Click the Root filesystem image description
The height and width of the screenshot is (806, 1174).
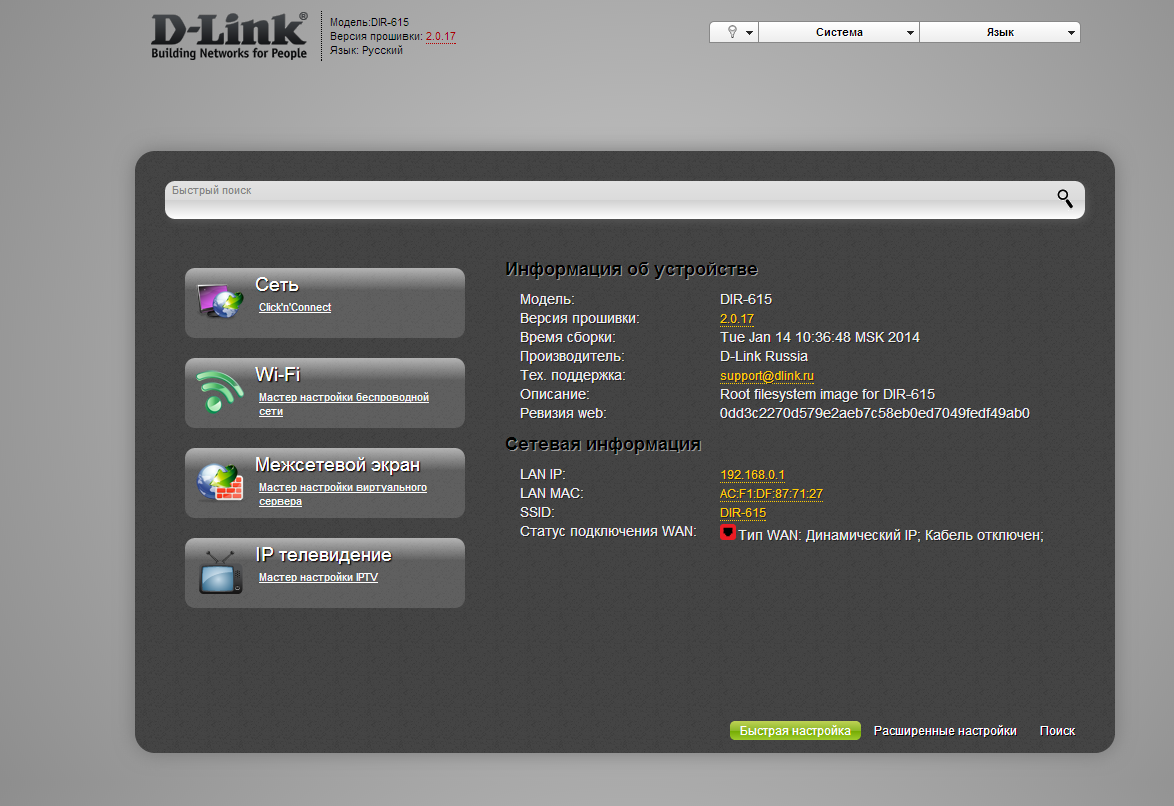point(827,394)
